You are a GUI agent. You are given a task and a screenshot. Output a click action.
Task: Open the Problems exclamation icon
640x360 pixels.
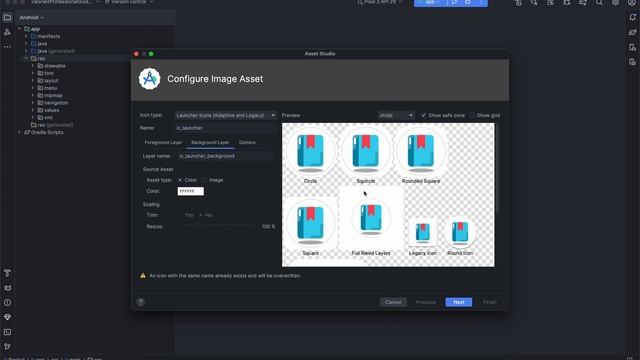point(7,302)
